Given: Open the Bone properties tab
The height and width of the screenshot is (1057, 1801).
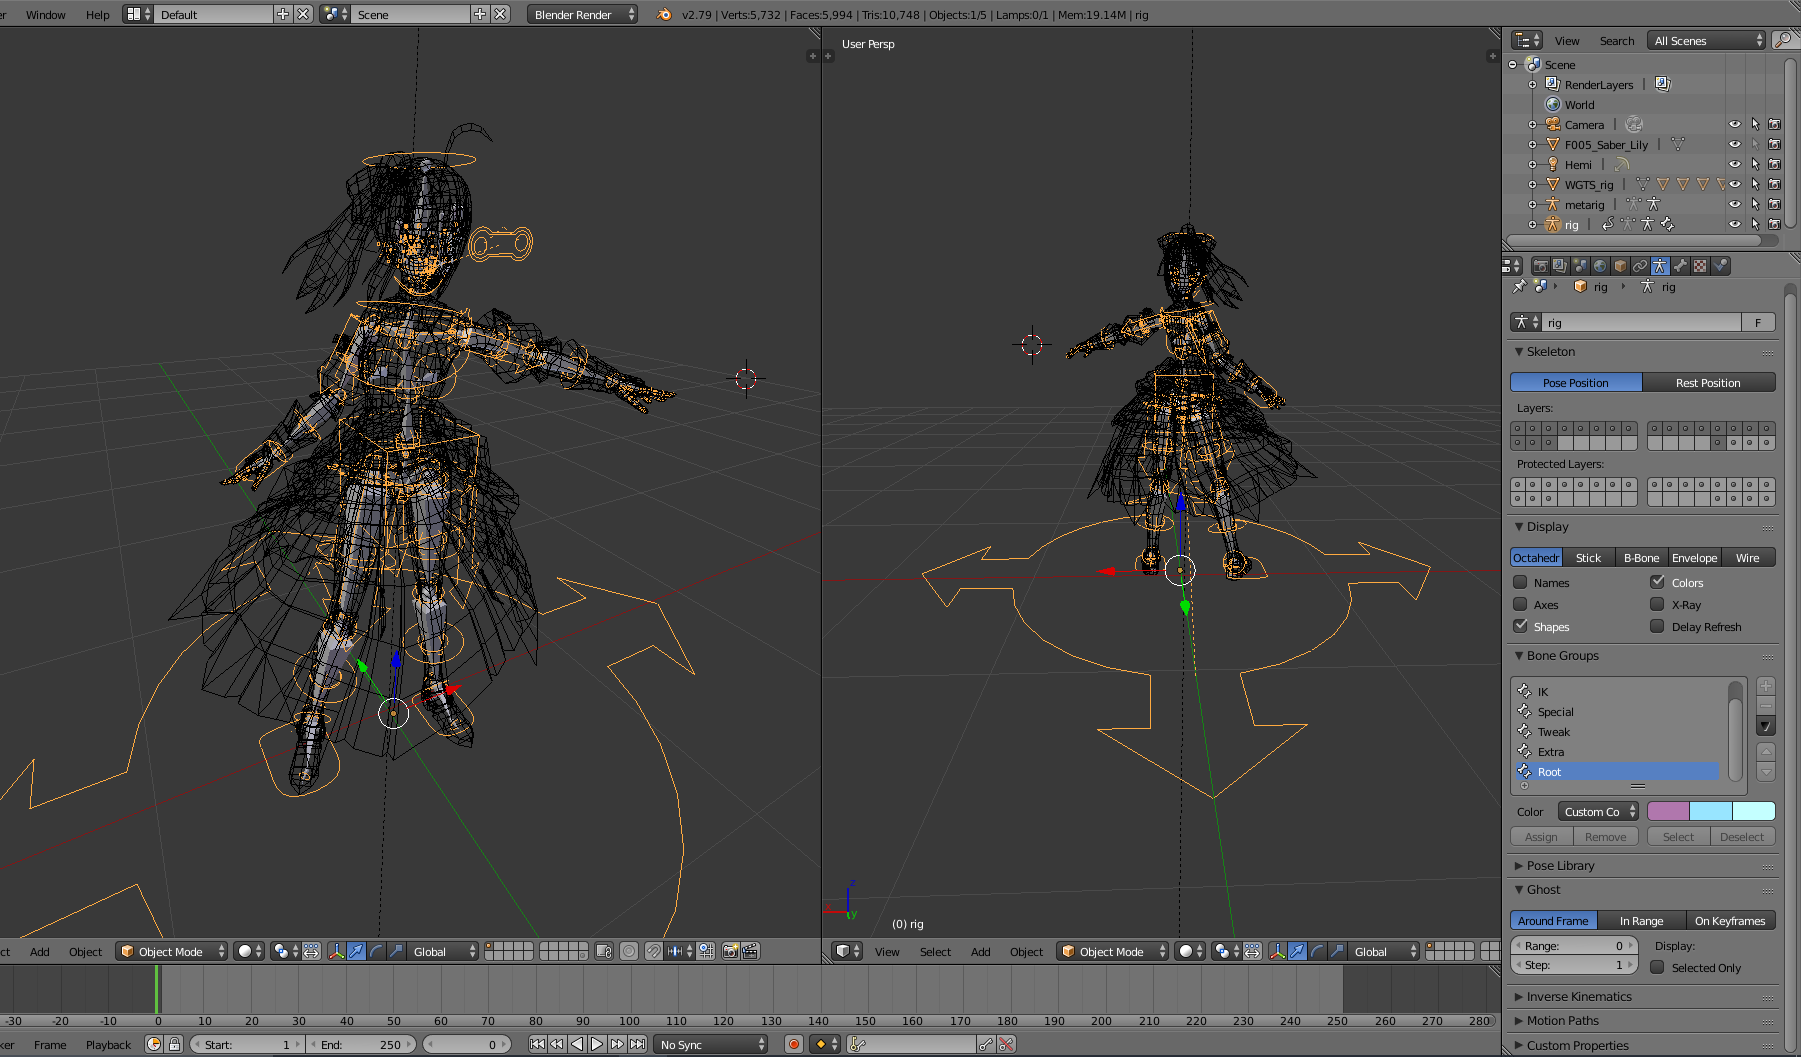Looking at the screenshot, I should click(x=1680, y=266).
